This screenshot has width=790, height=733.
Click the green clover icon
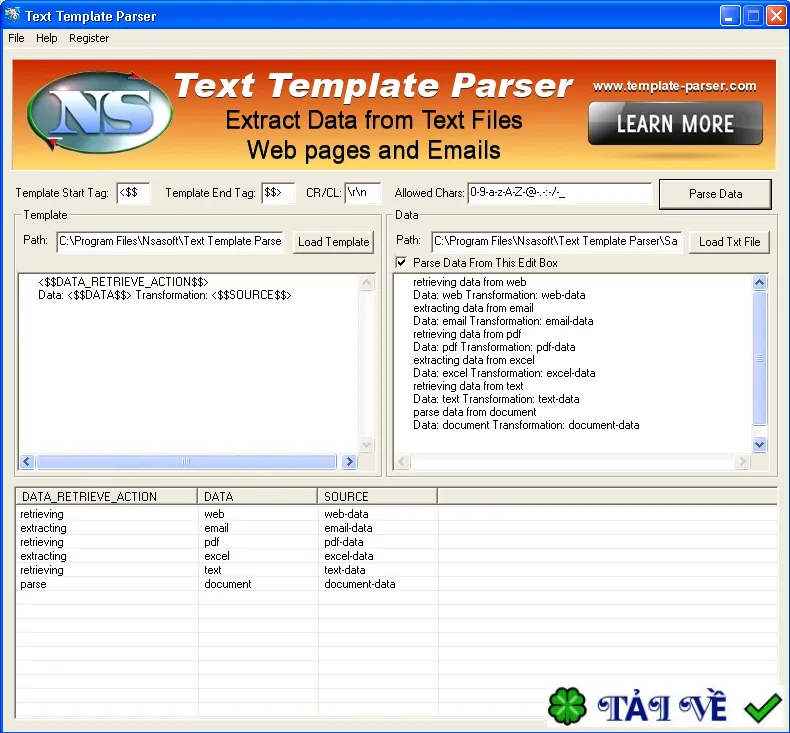click(x=567, y=706)
